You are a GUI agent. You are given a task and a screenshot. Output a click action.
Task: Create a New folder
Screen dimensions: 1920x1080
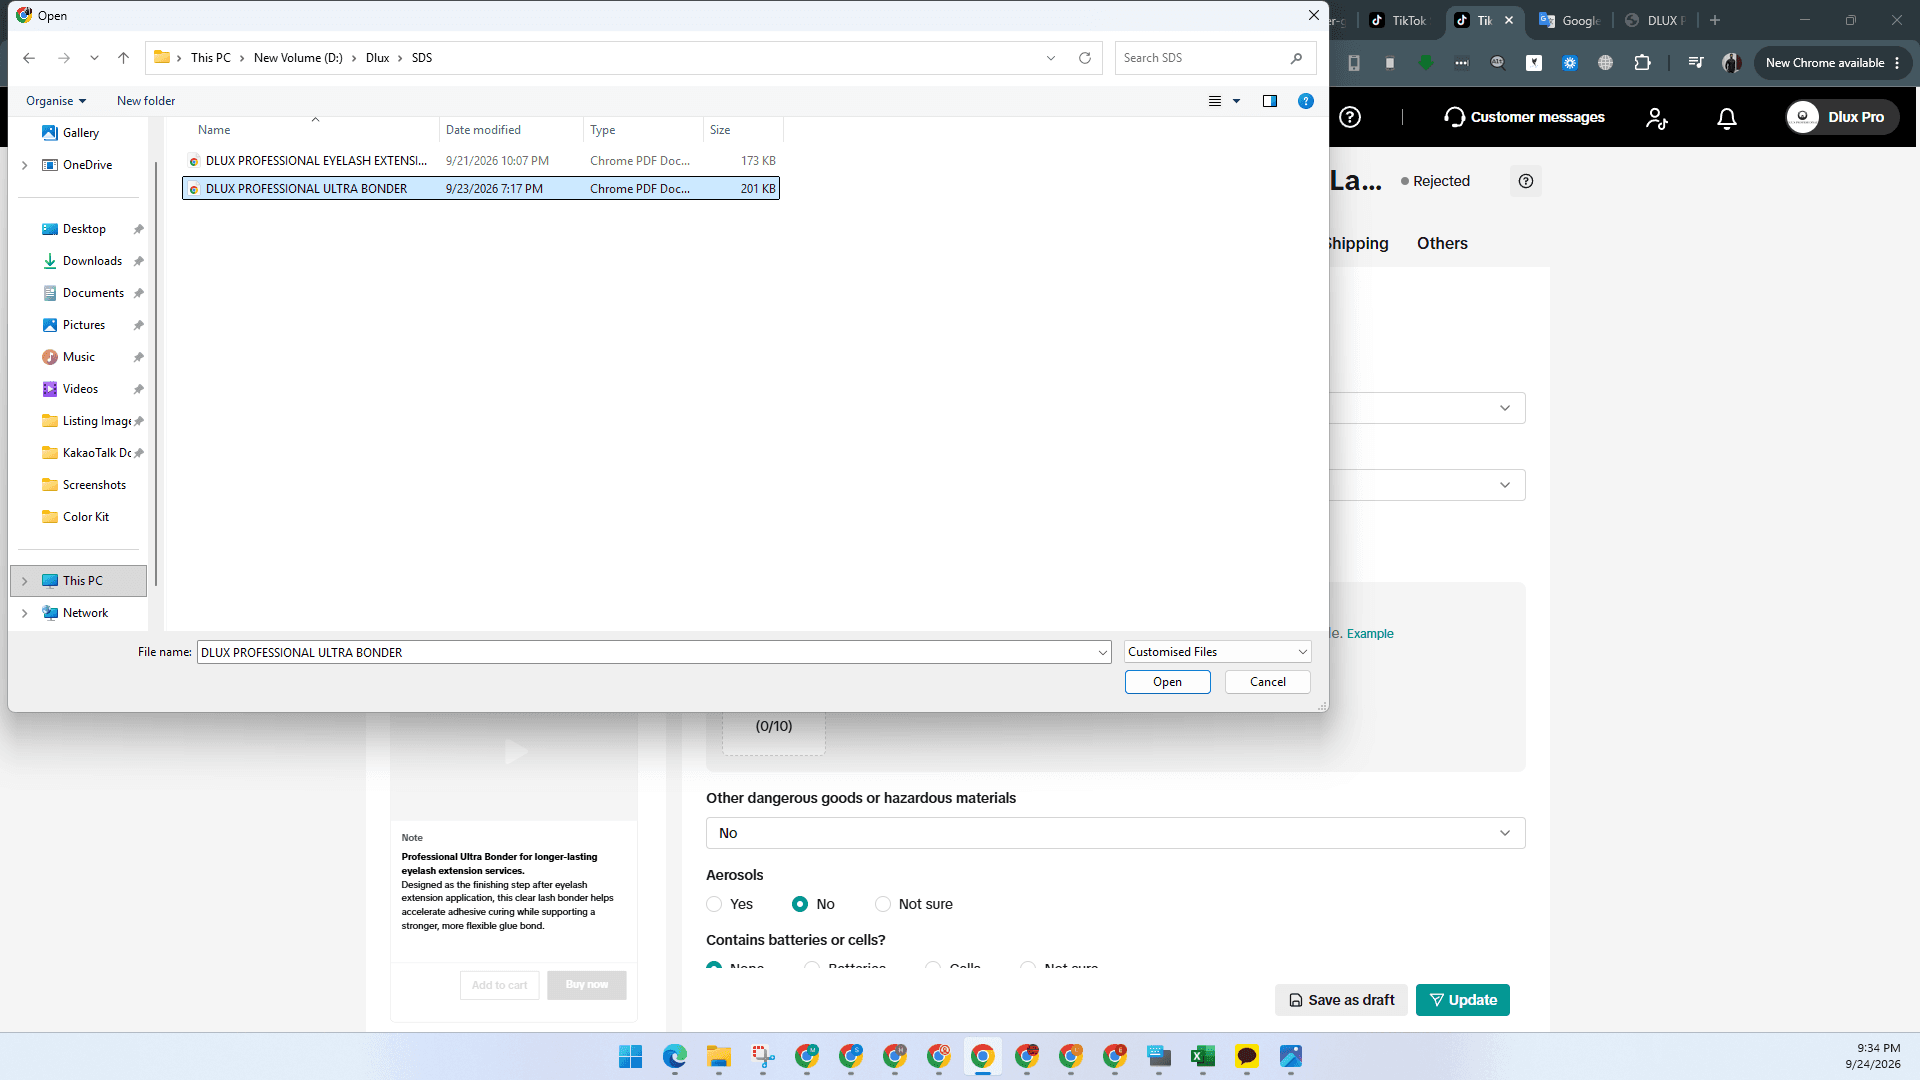click(146, 101)
